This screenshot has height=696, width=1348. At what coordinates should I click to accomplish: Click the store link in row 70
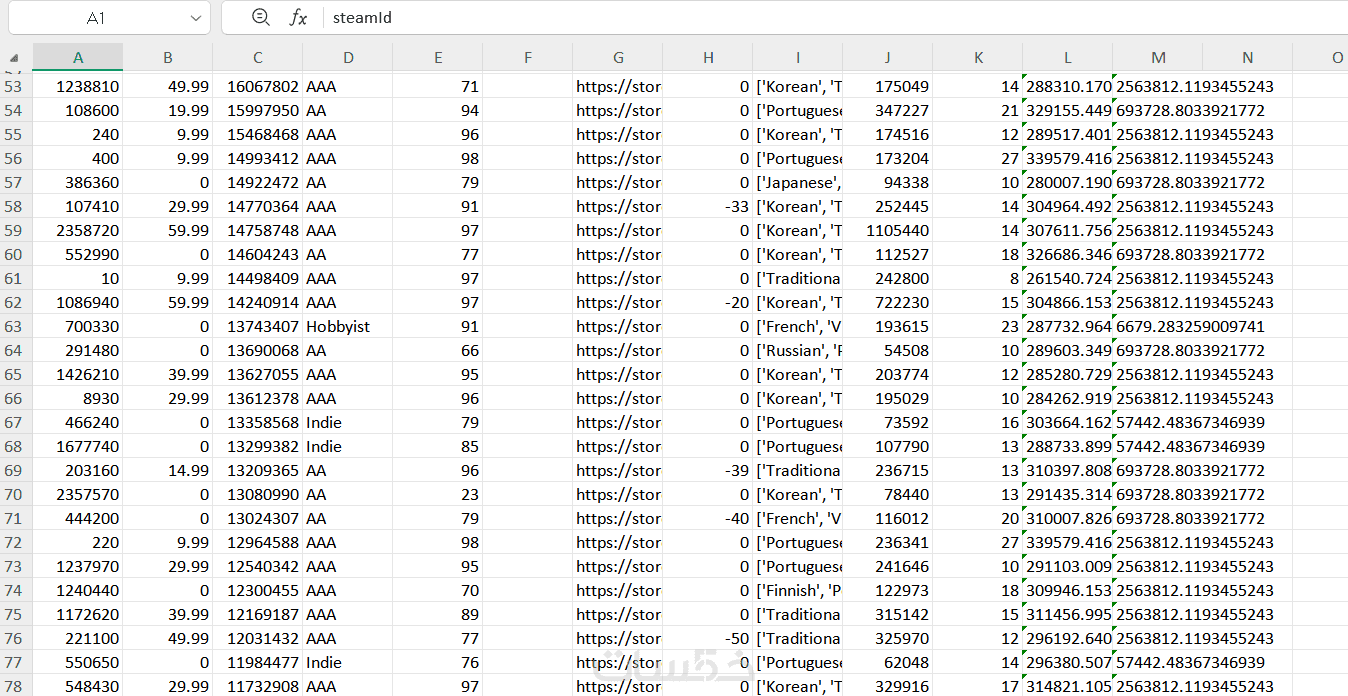[x=618, y=495]
